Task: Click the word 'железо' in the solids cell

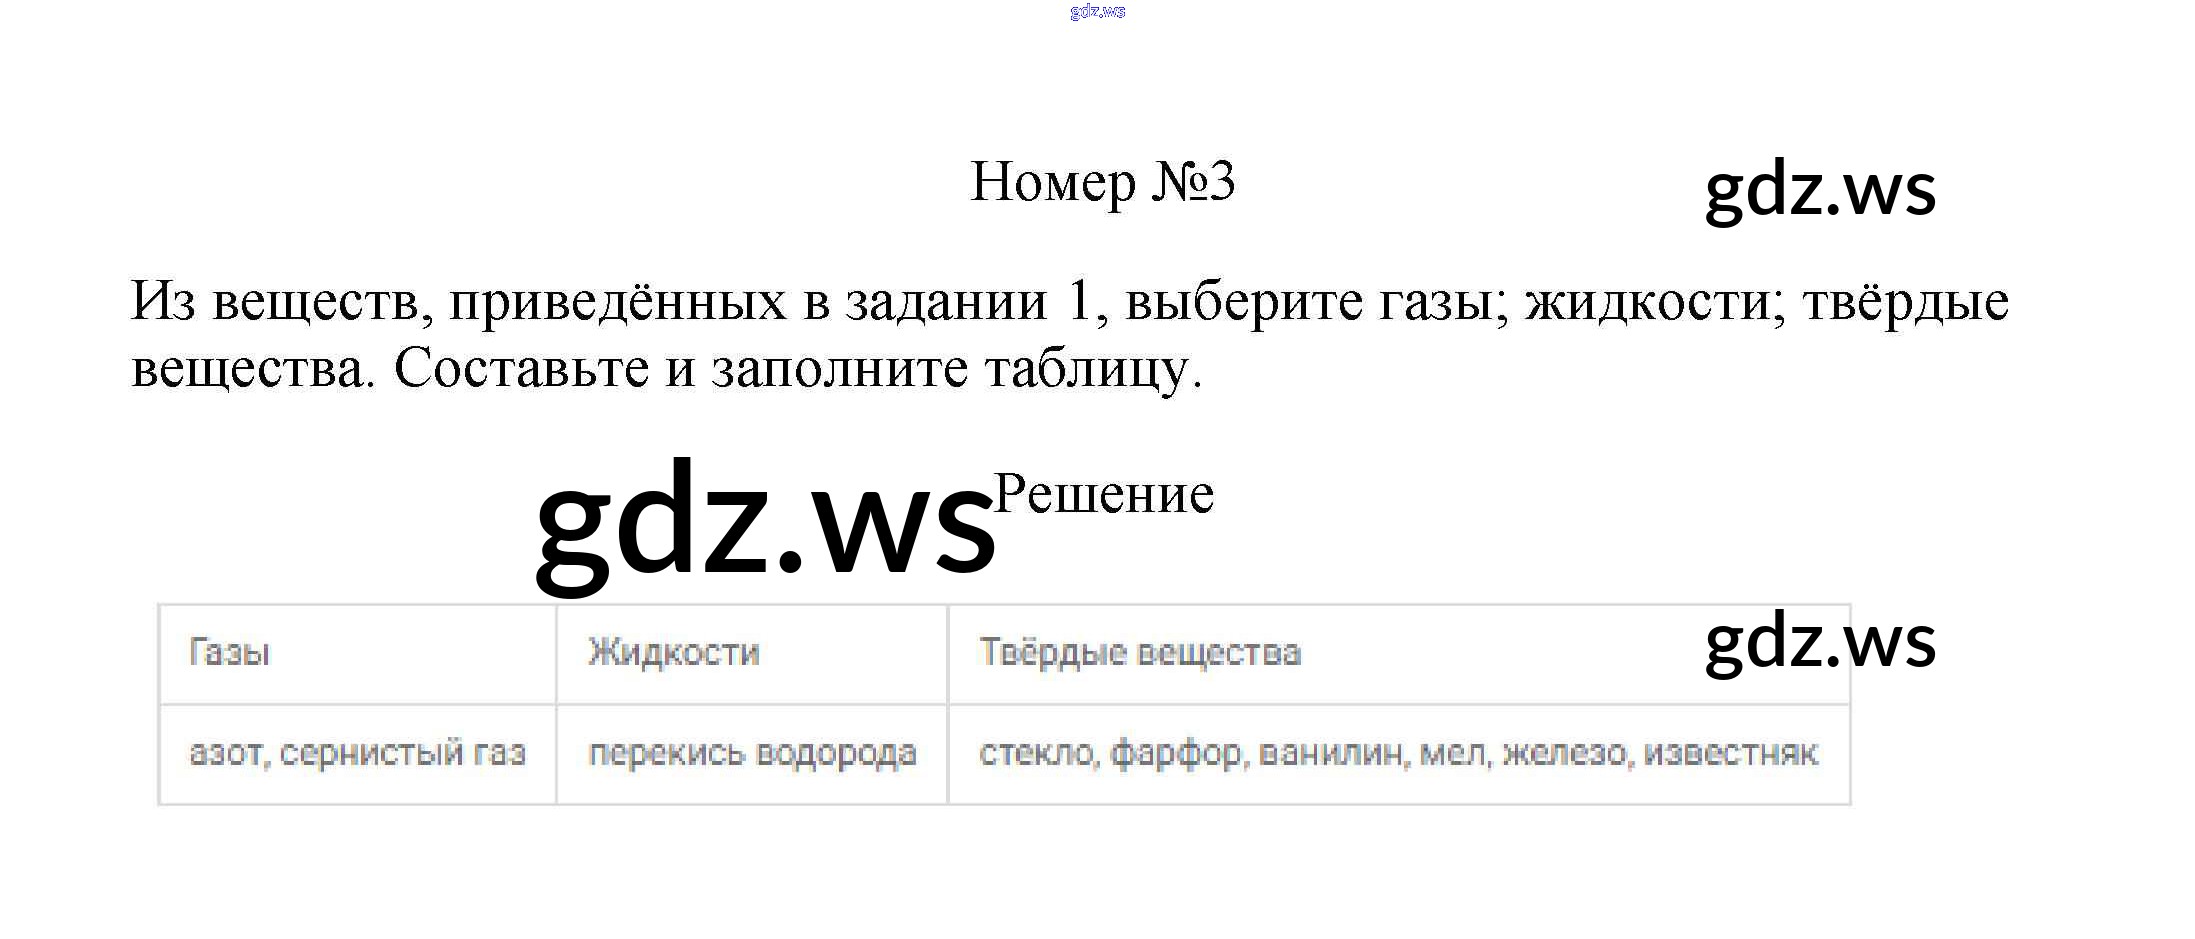Action: (1564, 753)
